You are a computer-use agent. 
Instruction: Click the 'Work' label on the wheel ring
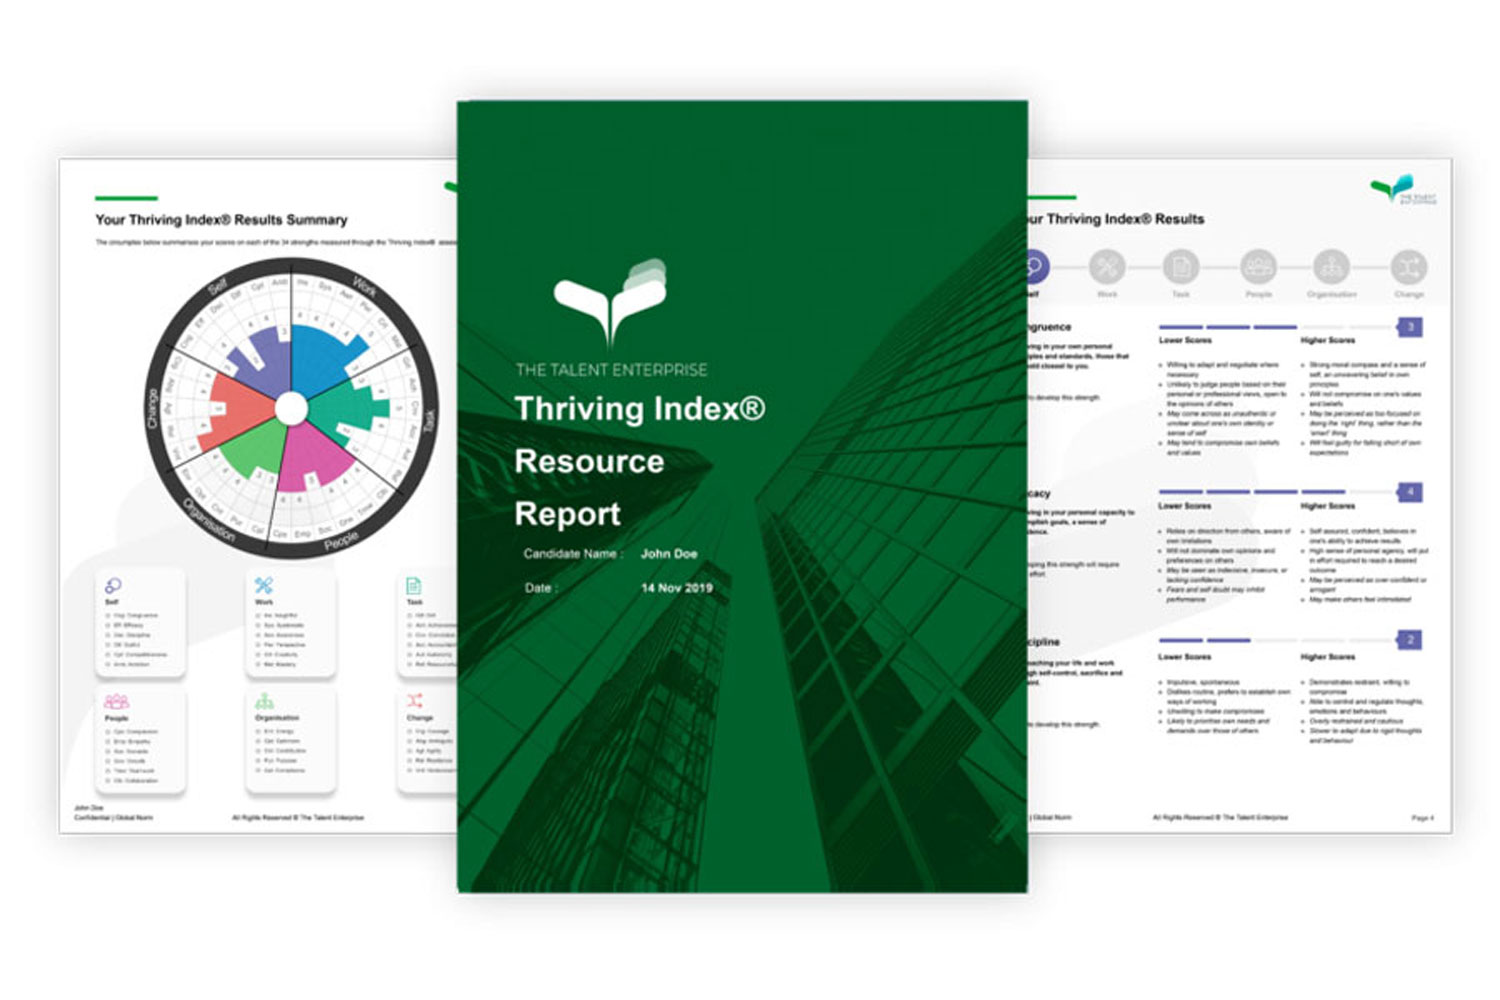point(364,286)
